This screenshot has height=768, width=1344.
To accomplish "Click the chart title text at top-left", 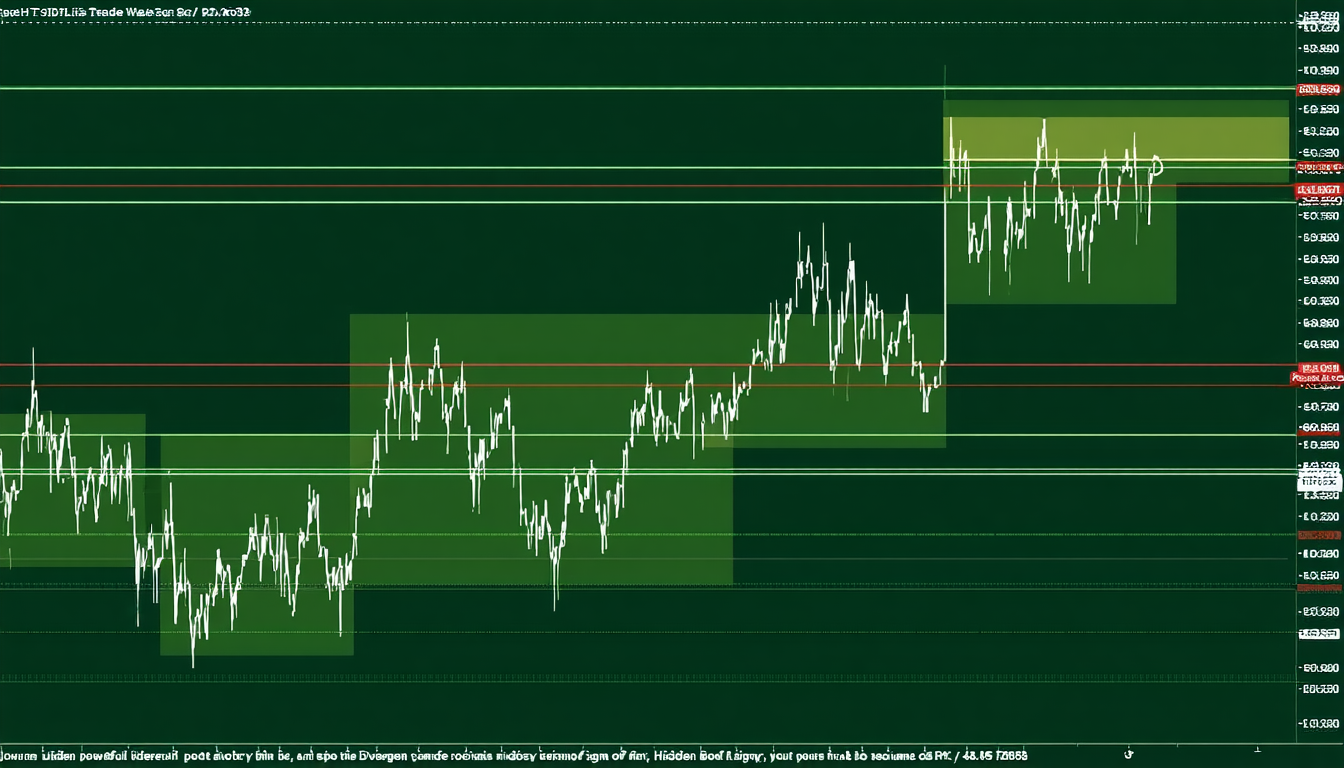I will point(125,12).
